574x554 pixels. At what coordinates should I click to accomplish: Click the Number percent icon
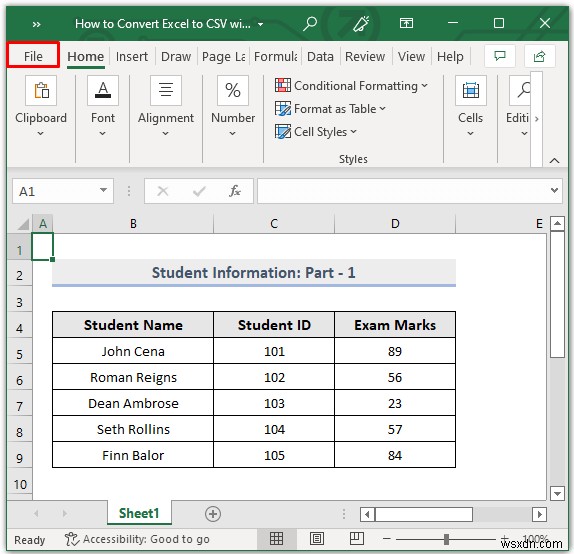point(233,90)
